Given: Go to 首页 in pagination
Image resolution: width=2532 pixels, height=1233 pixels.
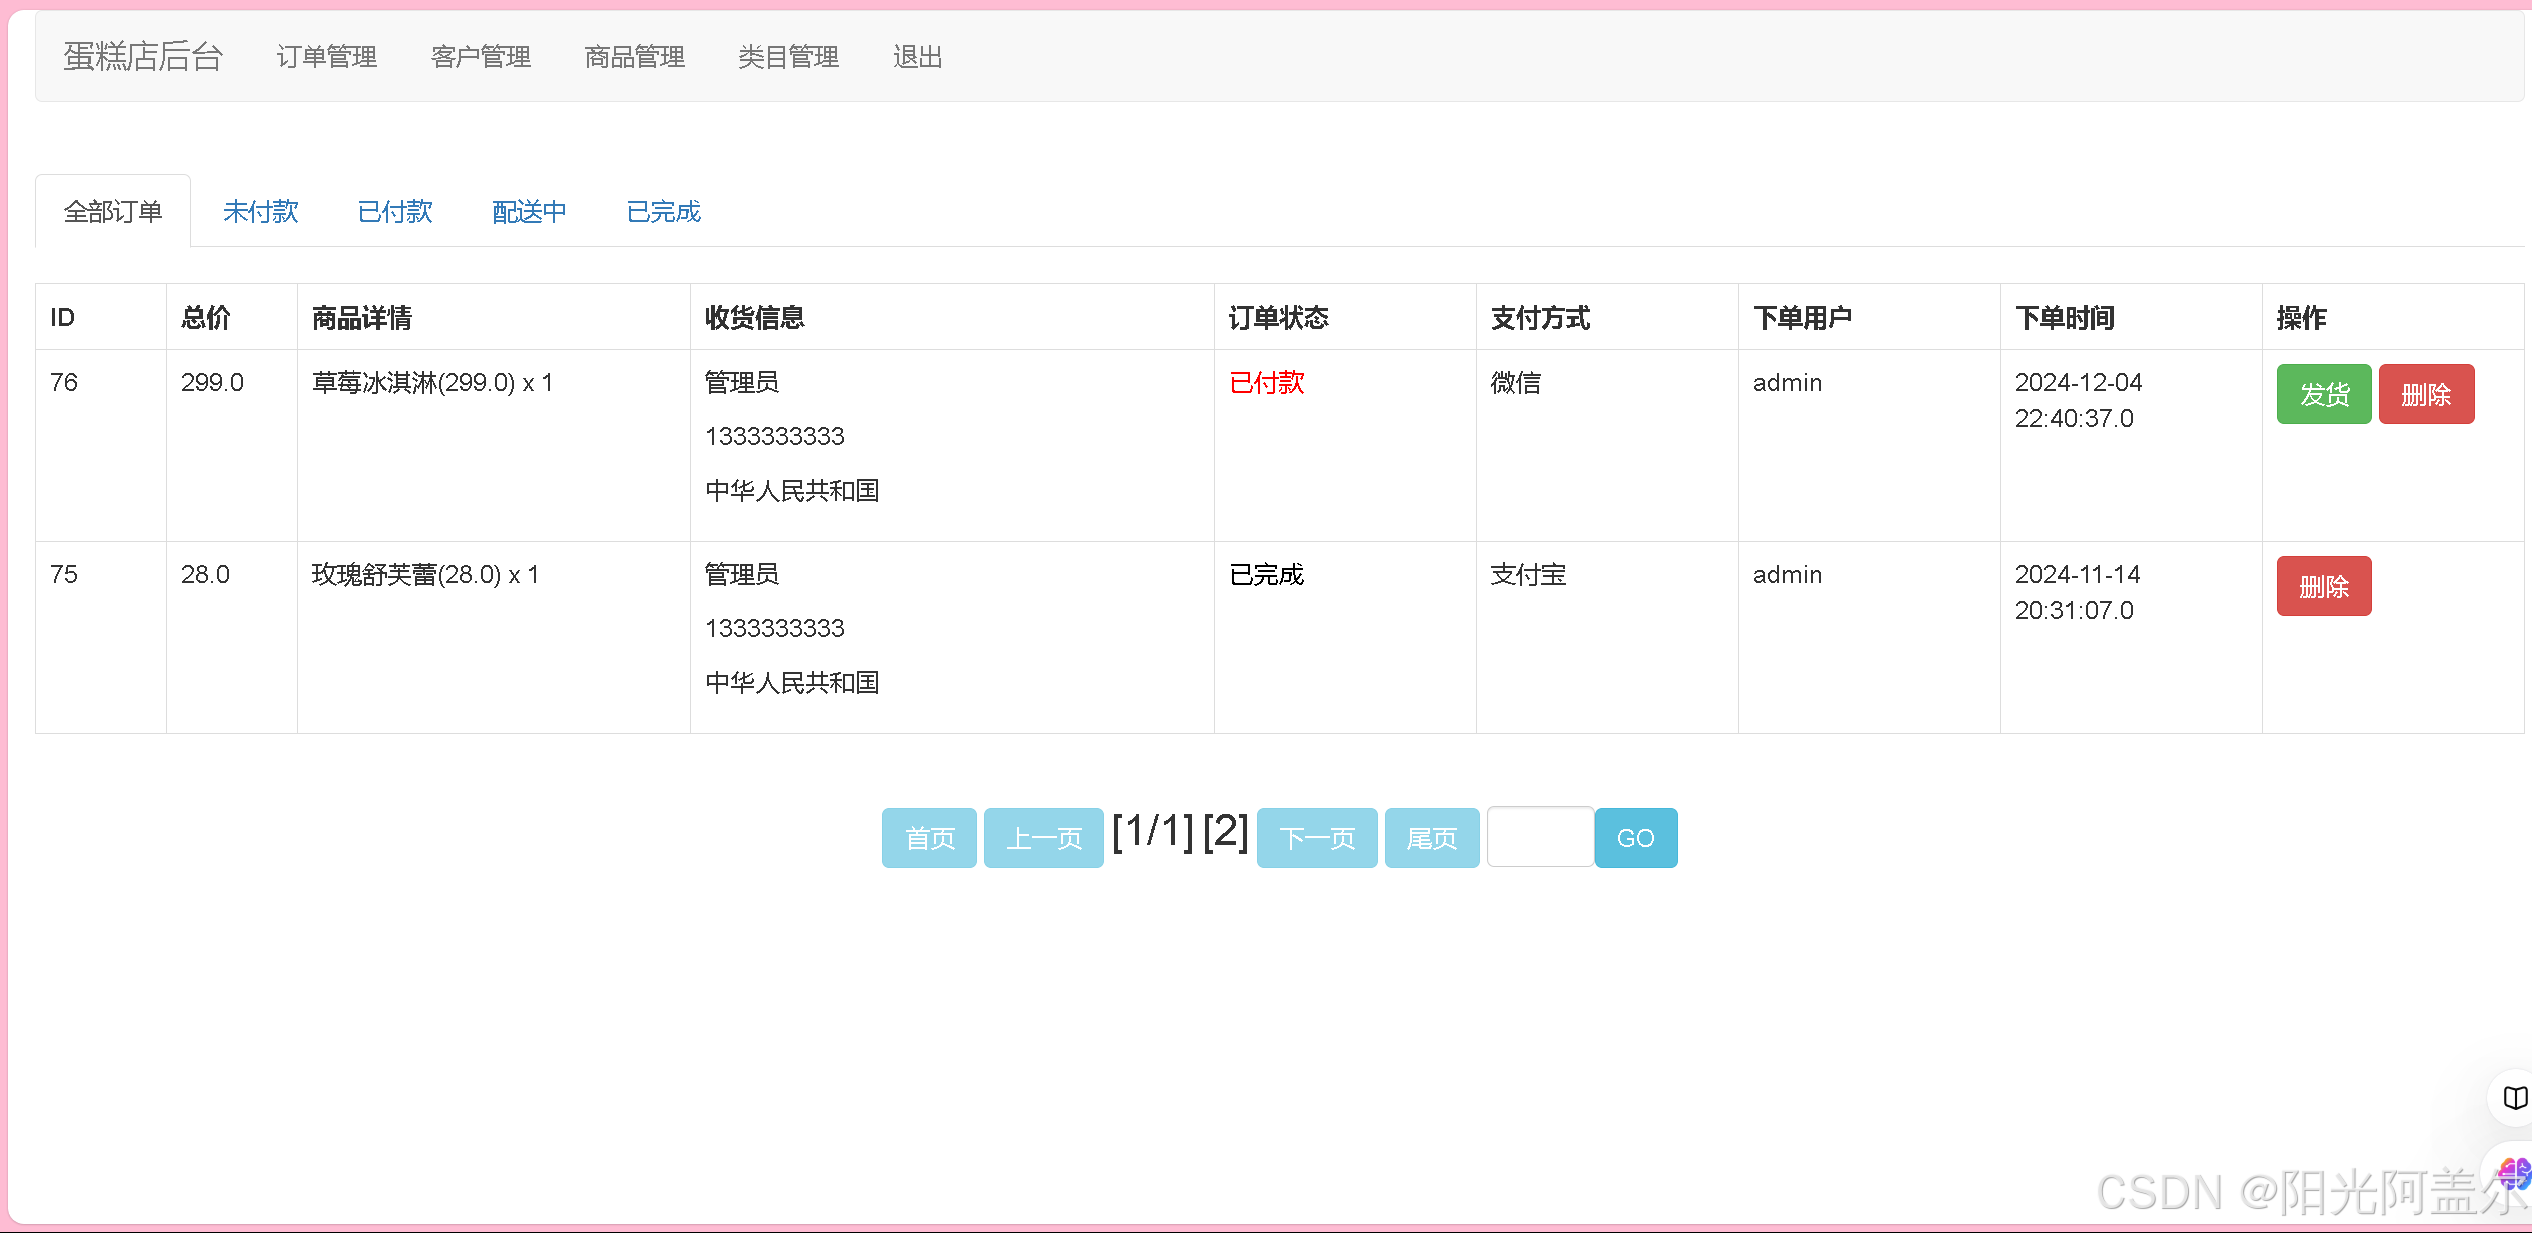Looking at the screenshot, I should coord(929,838).
